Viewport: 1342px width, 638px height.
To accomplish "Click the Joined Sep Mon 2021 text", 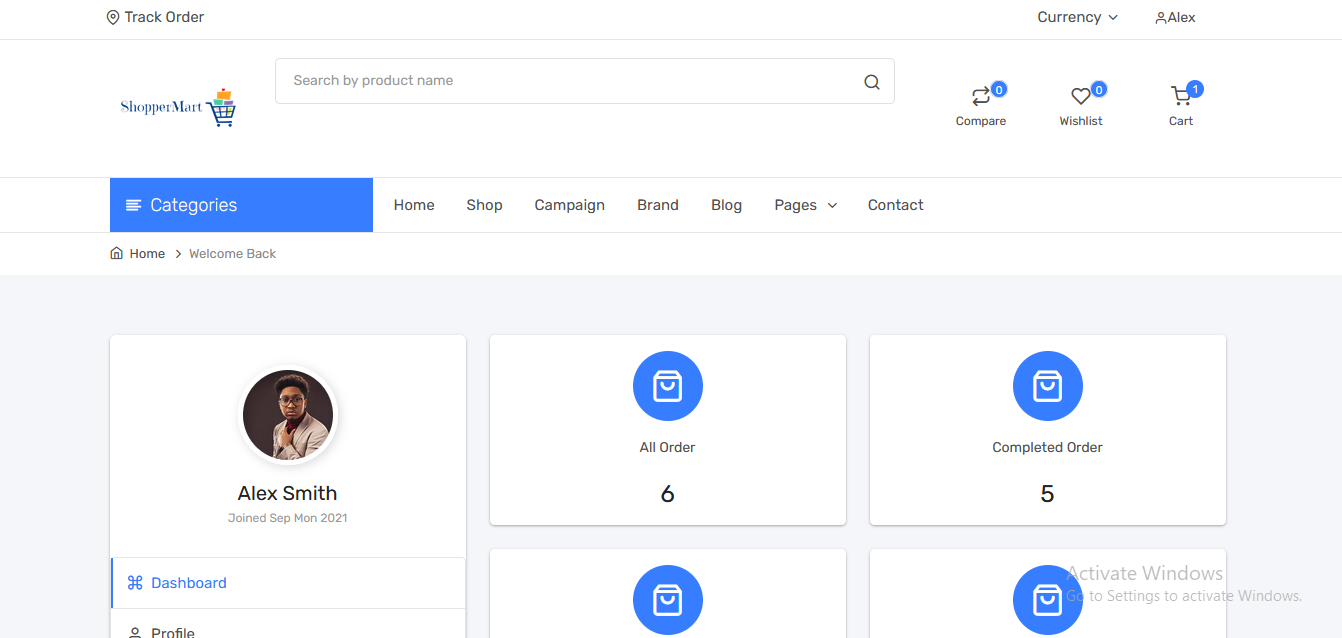I will (288, 518).
